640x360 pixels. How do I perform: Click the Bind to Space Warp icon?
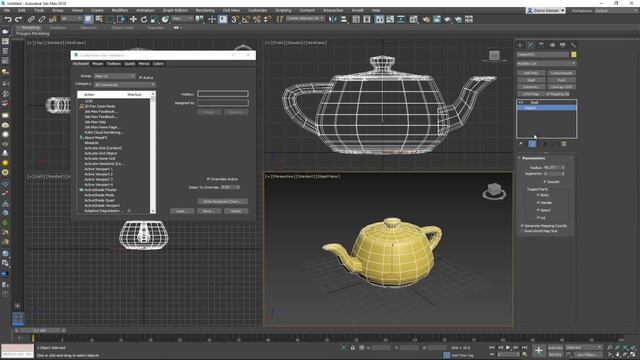(53, 19)
